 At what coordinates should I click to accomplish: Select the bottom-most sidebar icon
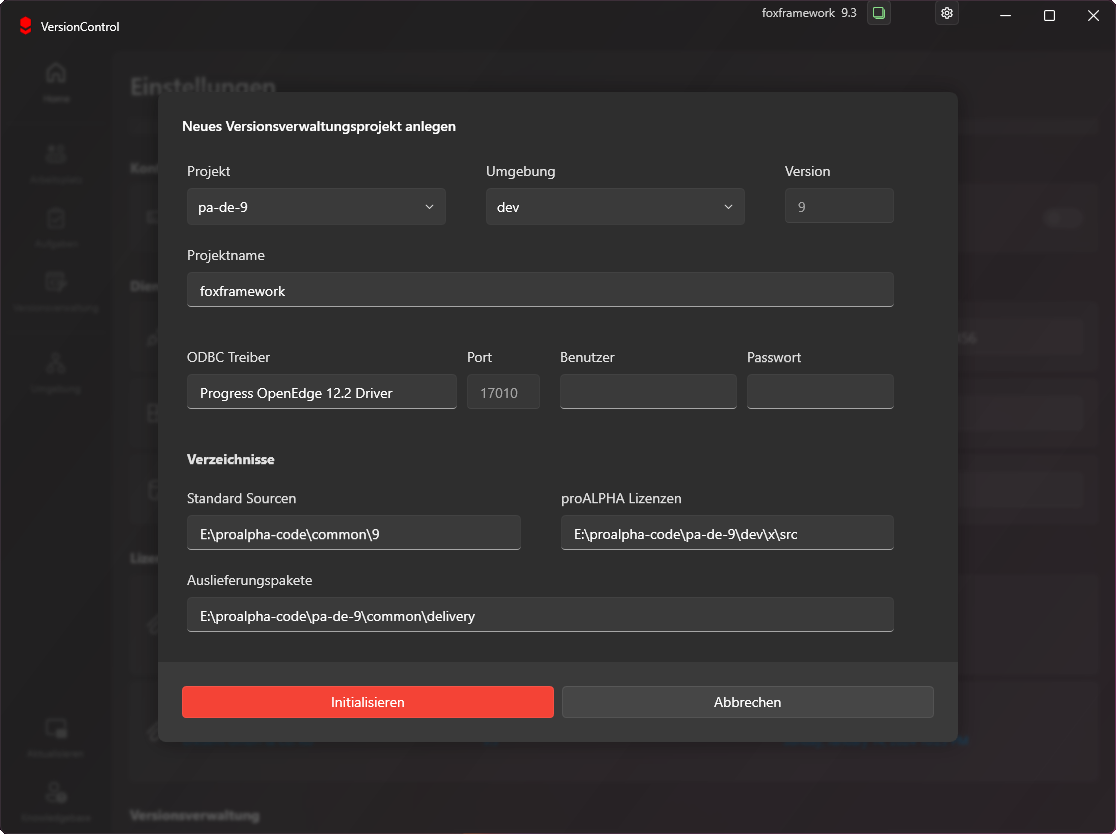click(56, 795)
